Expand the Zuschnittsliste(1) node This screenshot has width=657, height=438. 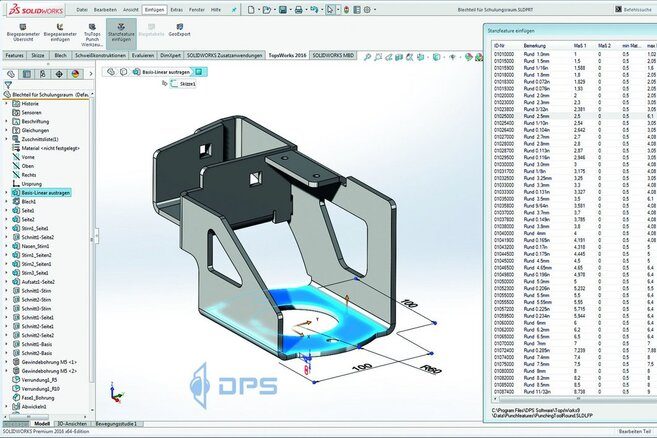[x=6, y=139]
